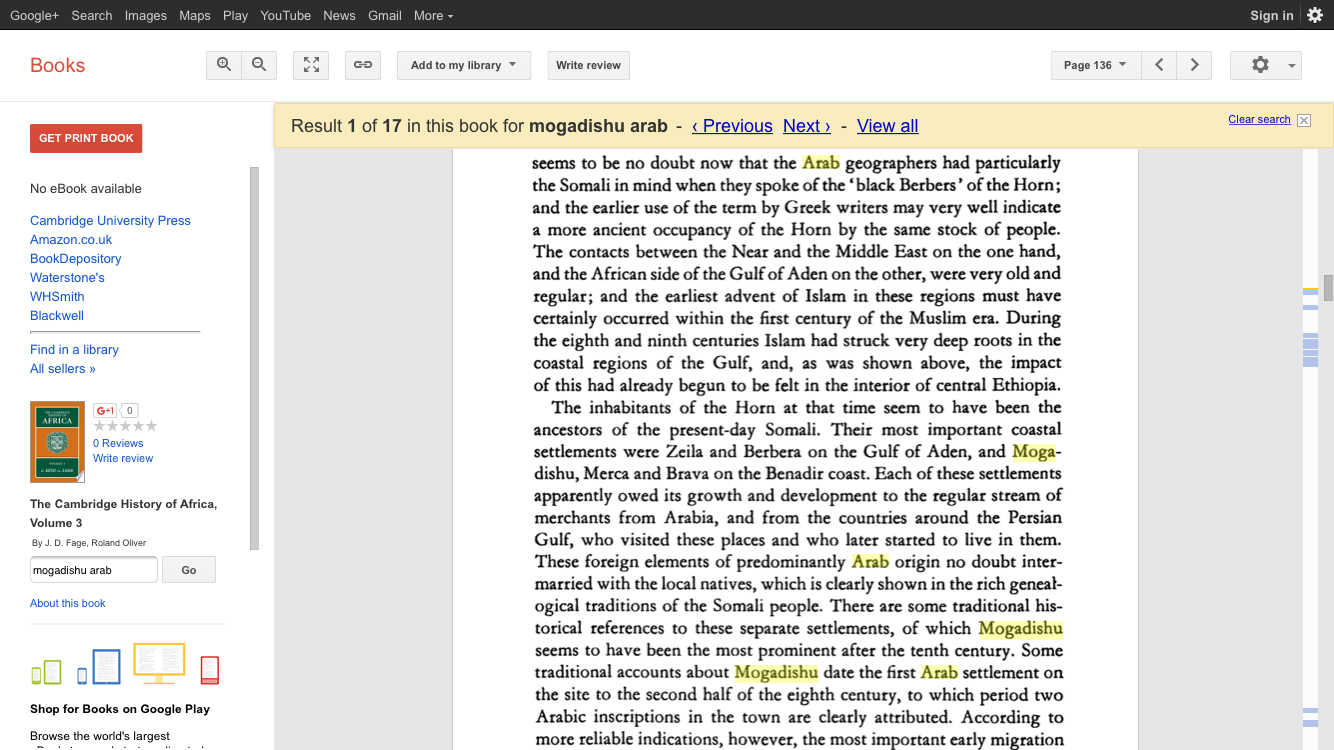Image resolution: width=1334 pixels, height=750 pixels.
Task: Open Cambridge University Press seller link
Action: click(x=110, y=220)
